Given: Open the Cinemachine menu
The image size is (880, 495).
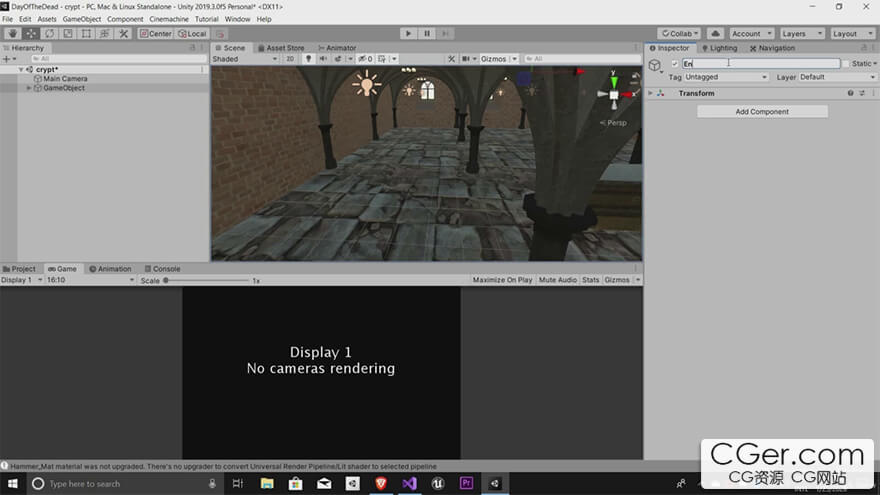Looking at the screenshot, I should click(x=168, y=19).
